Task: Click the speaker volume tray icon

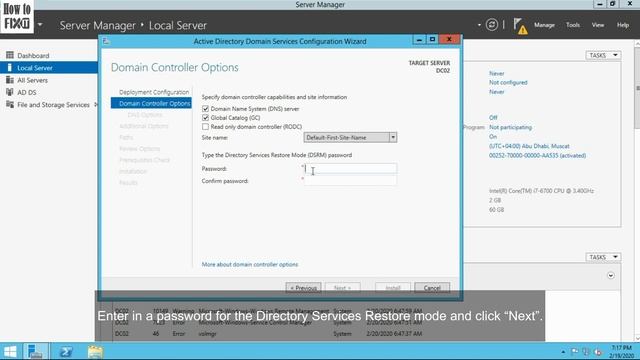Action: pyautogui.click(x=598, y=351)
